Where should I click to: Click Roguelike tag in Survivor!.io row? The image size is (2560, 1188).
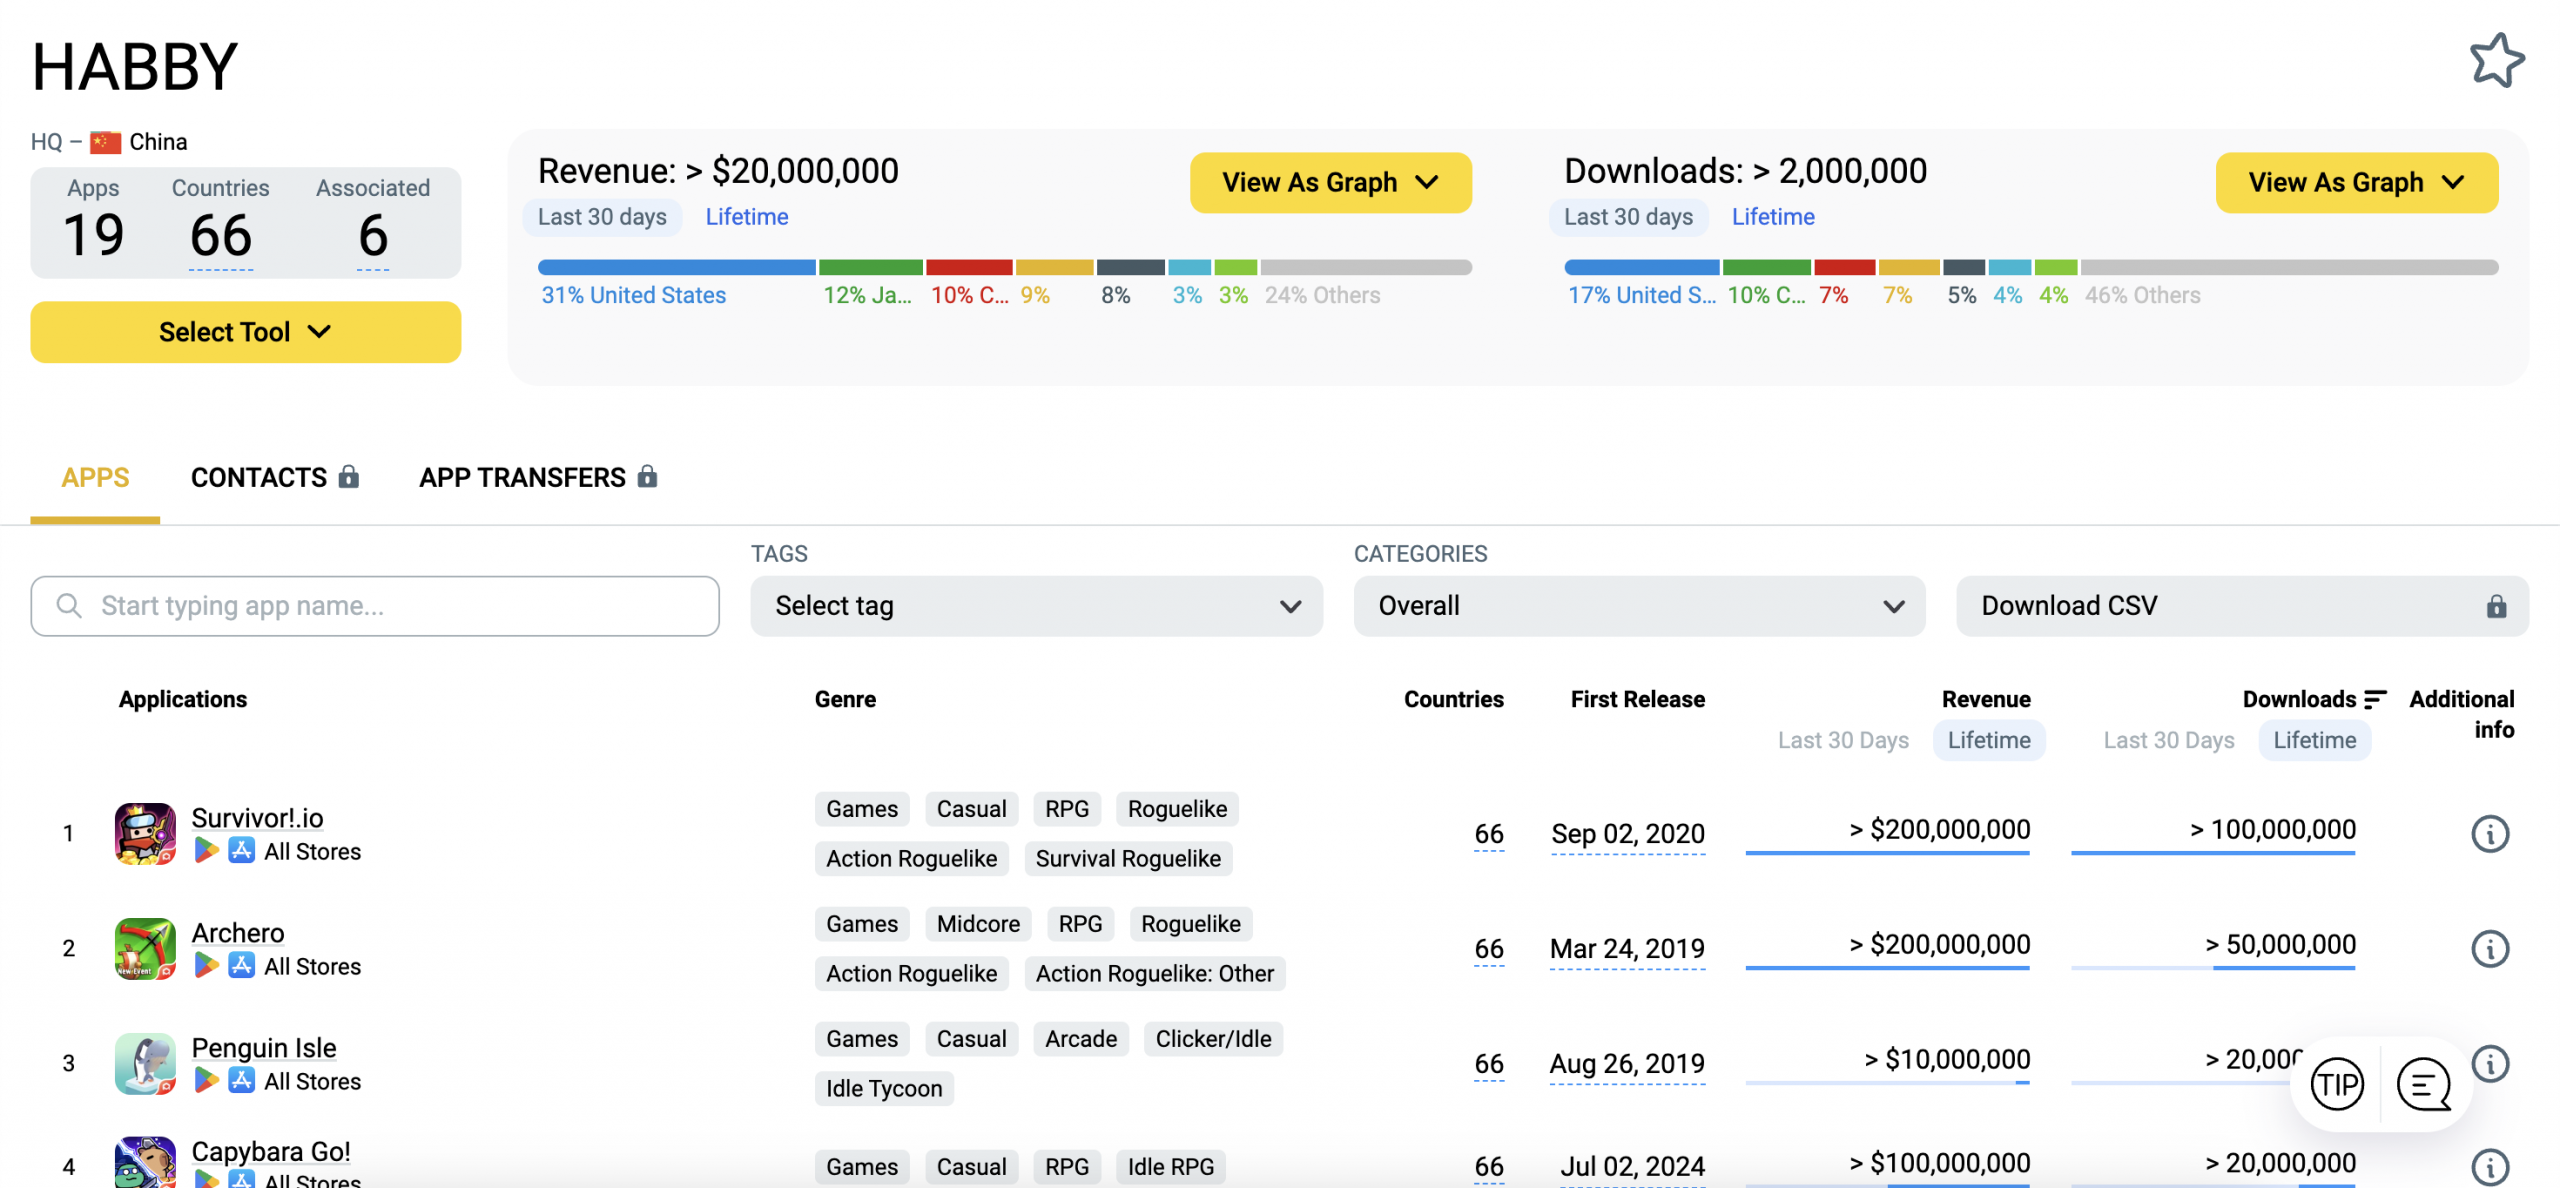click(1177, 809)
